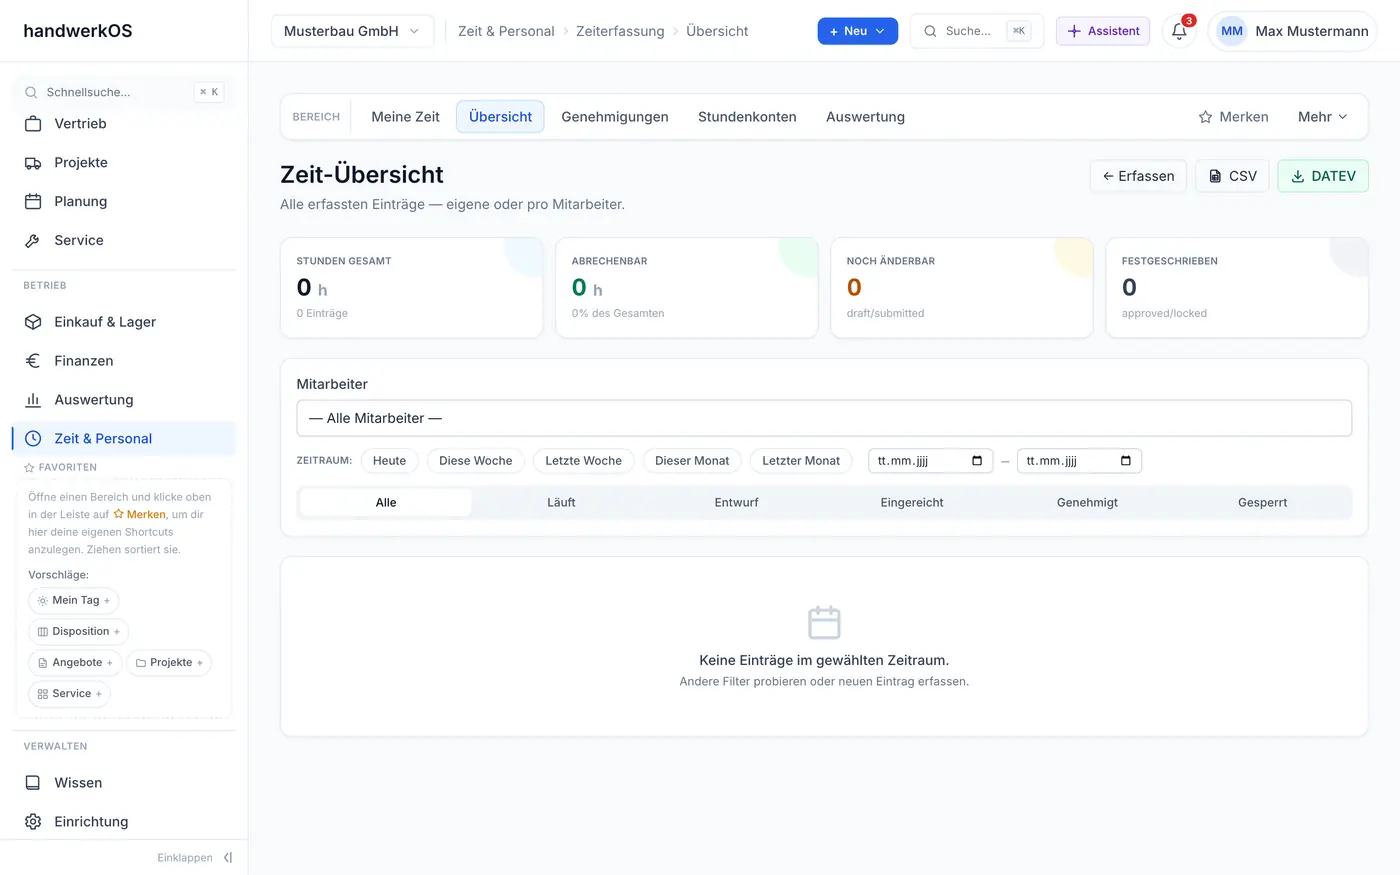Open the Alle Mitarbeiter select box
Image resolution: width=1400 pixels, height=875 pixels.
point(824,418)
